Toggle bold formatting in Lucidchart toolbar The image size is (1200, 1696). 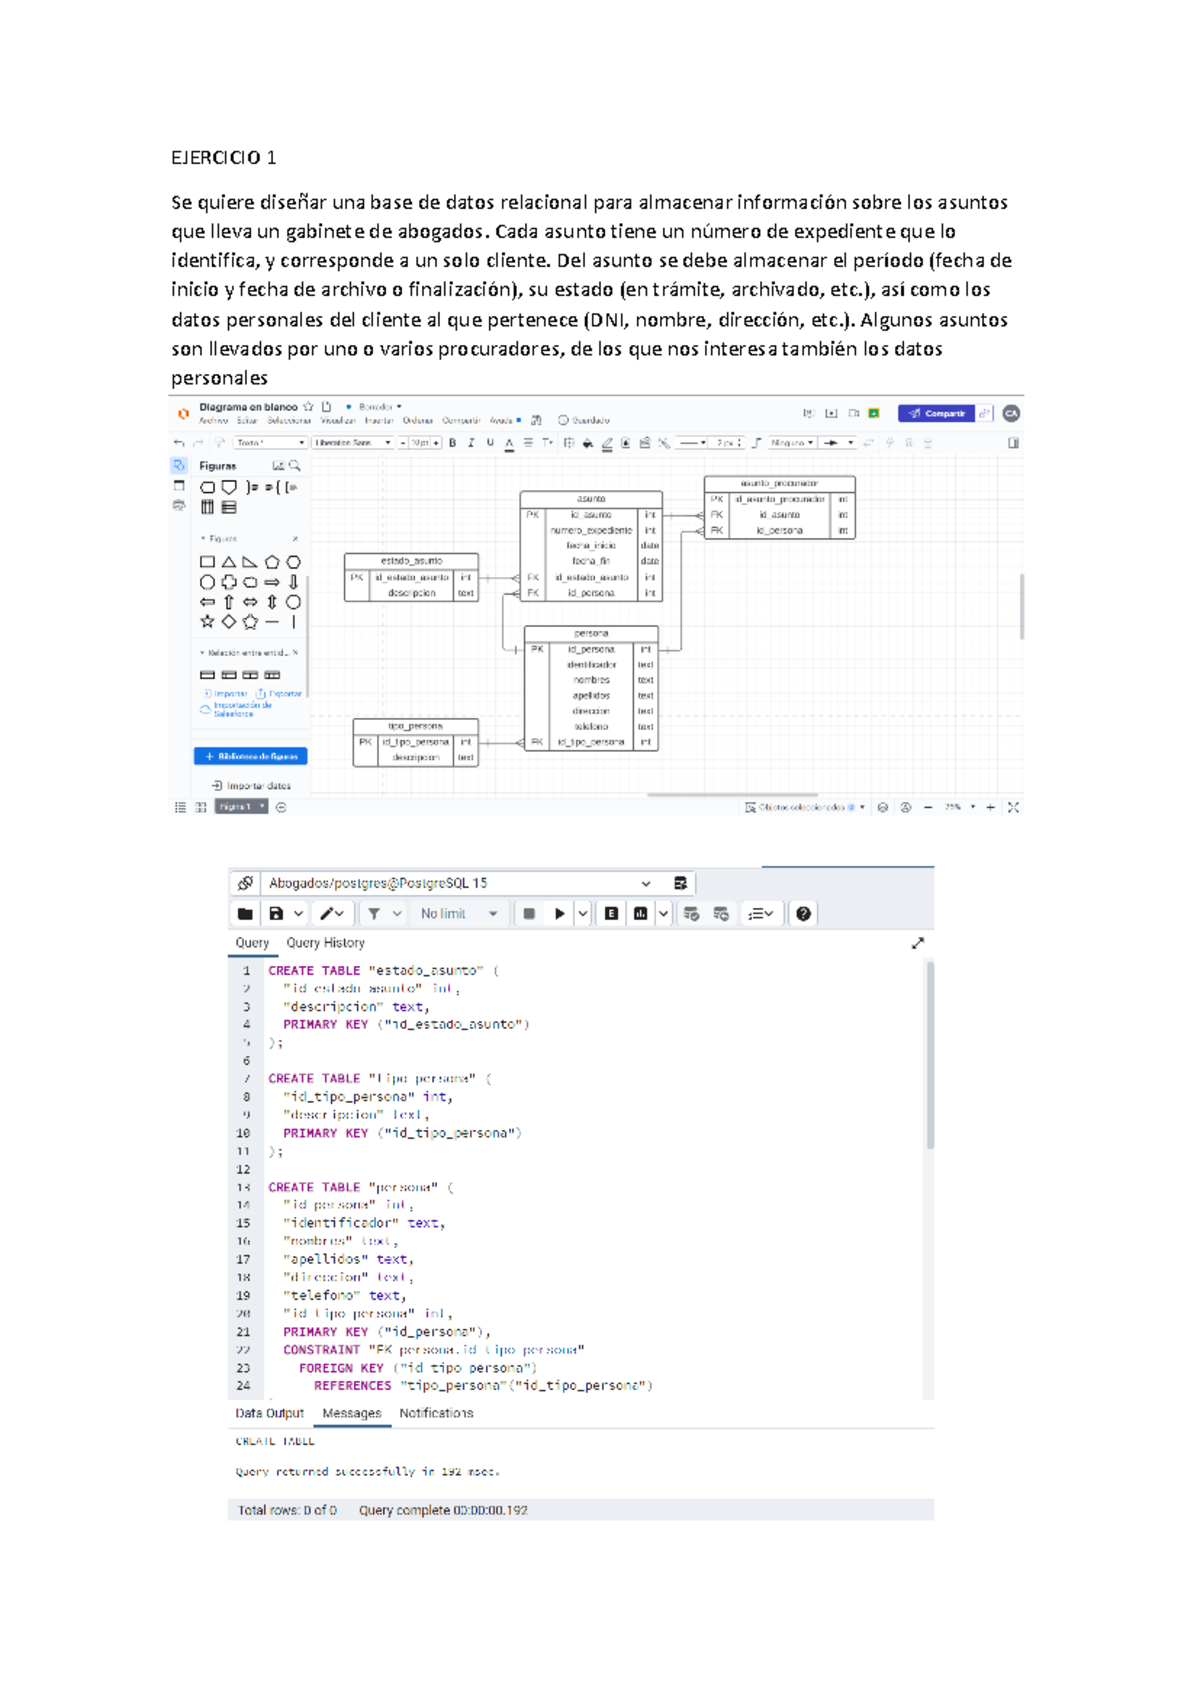(453, 443)
